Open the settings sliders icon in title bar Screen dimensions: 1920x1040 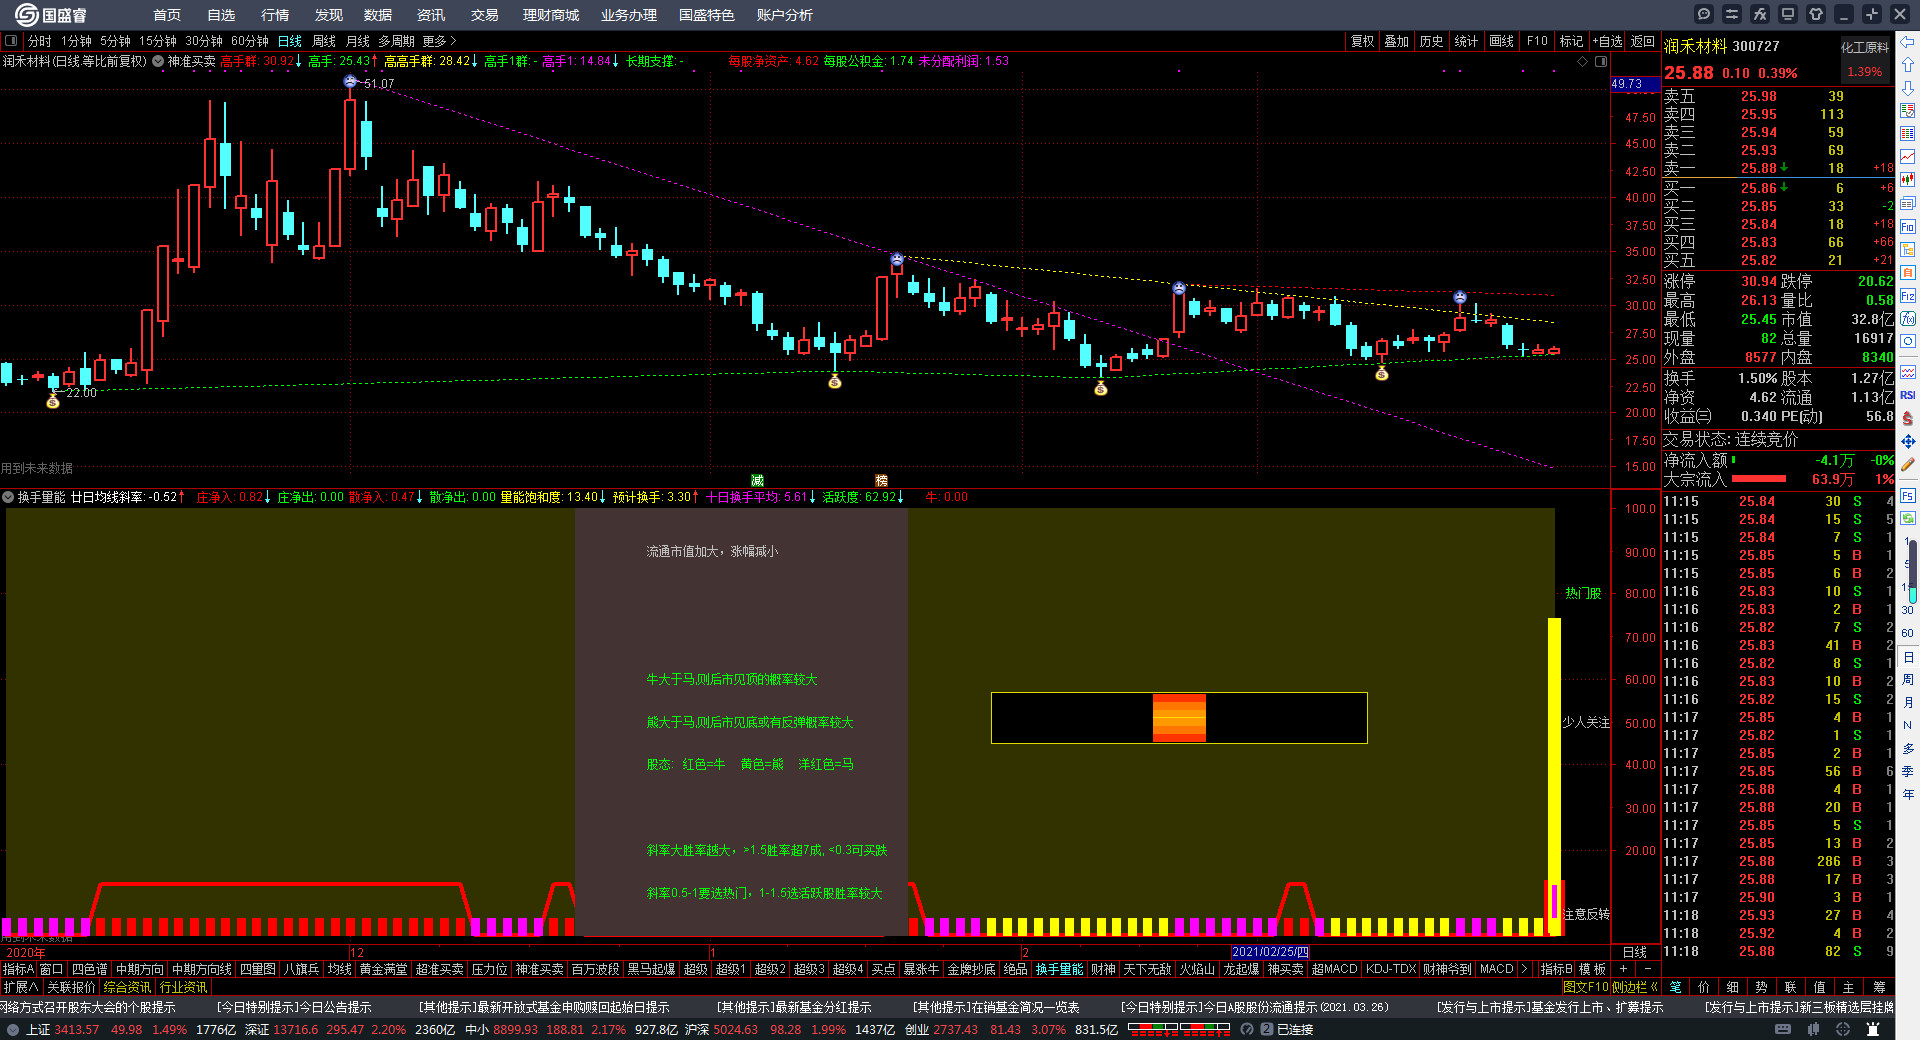[x=1732, y=14]
